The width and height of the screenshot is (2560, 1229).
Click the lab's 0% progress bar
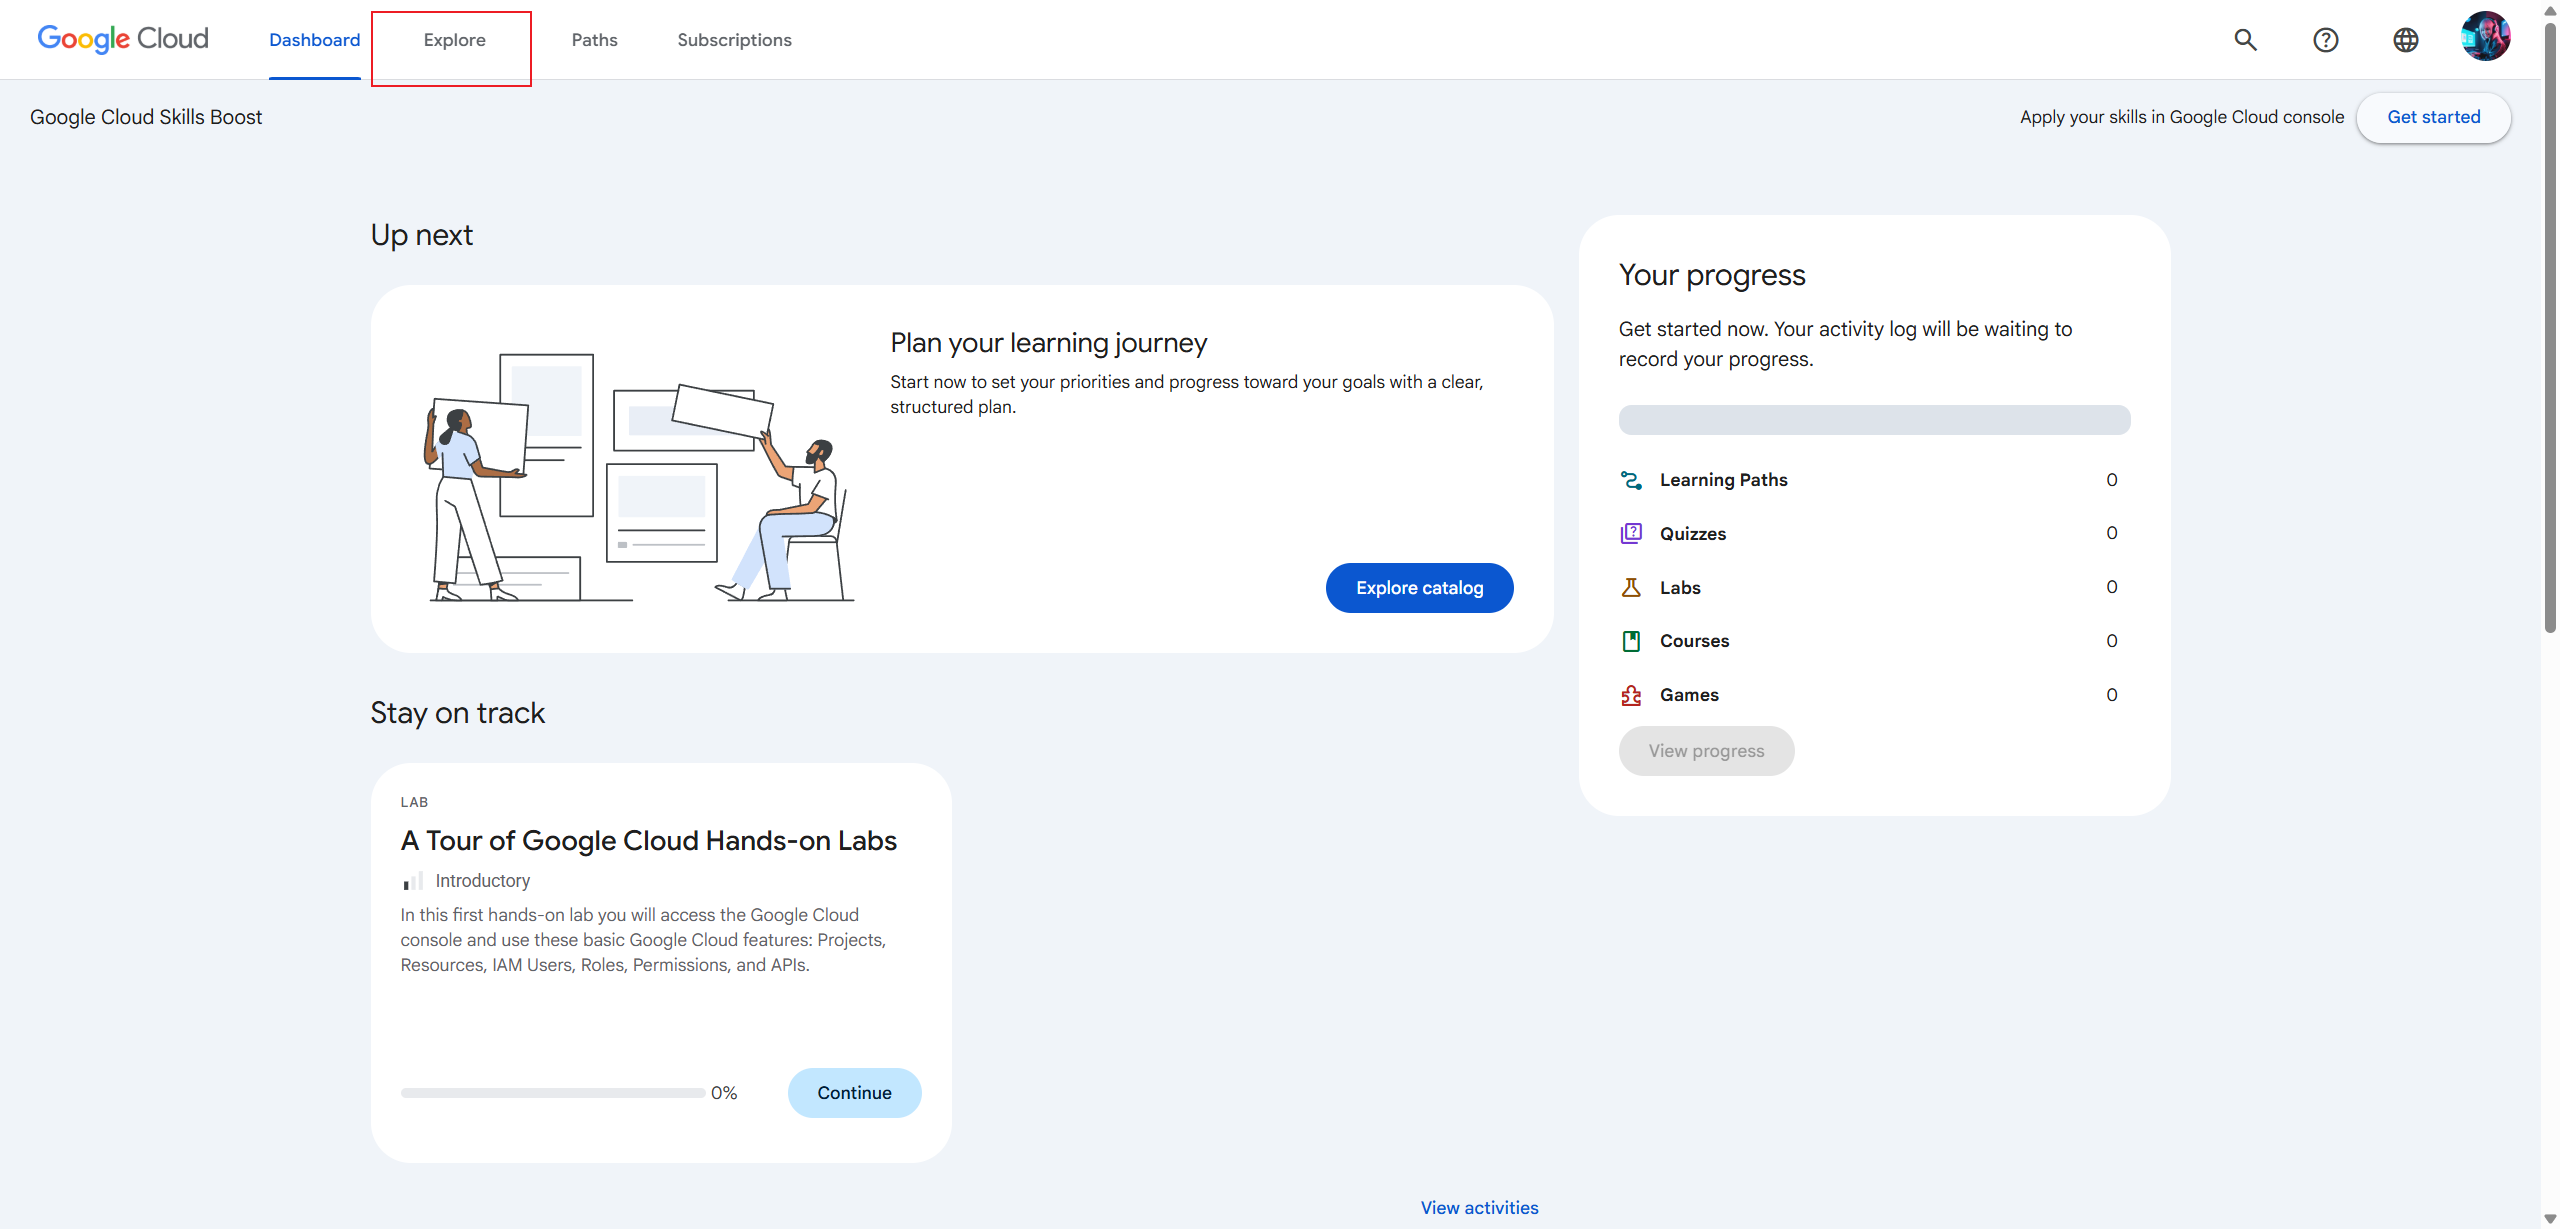[x=553, y=1093]
